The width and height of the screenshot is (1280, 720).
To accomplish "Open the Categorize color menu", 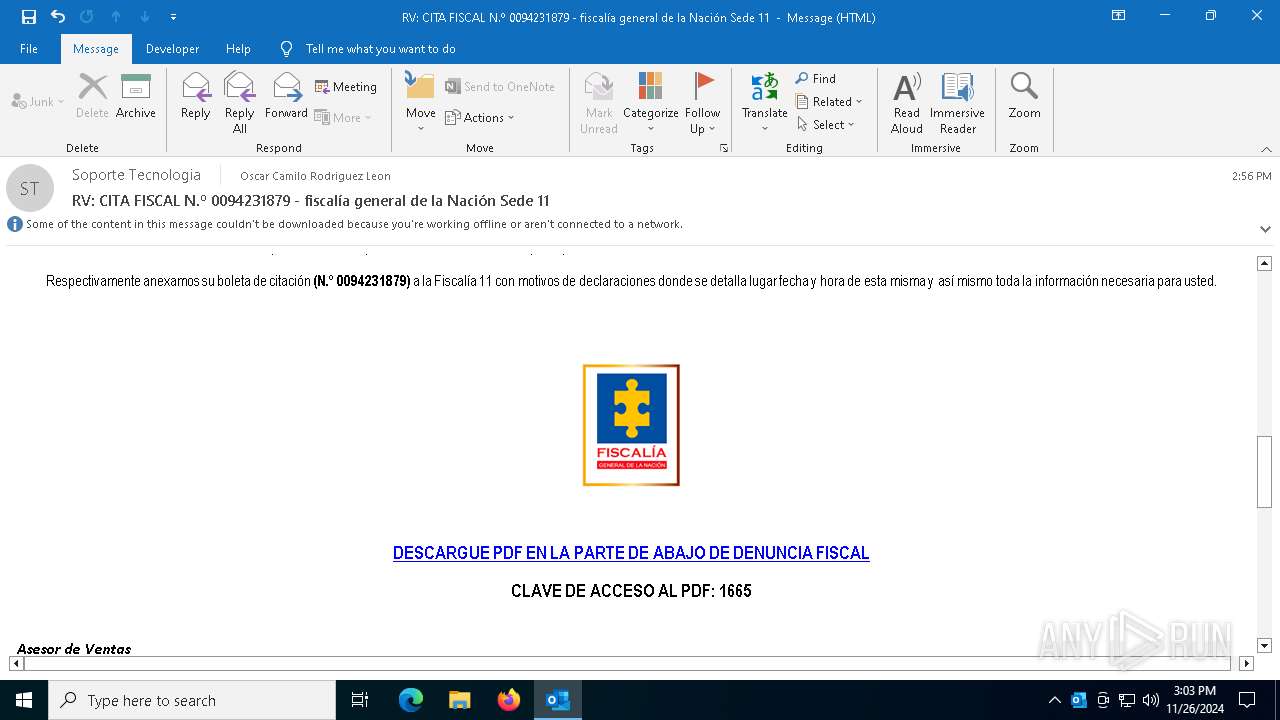I will (651, 103).
